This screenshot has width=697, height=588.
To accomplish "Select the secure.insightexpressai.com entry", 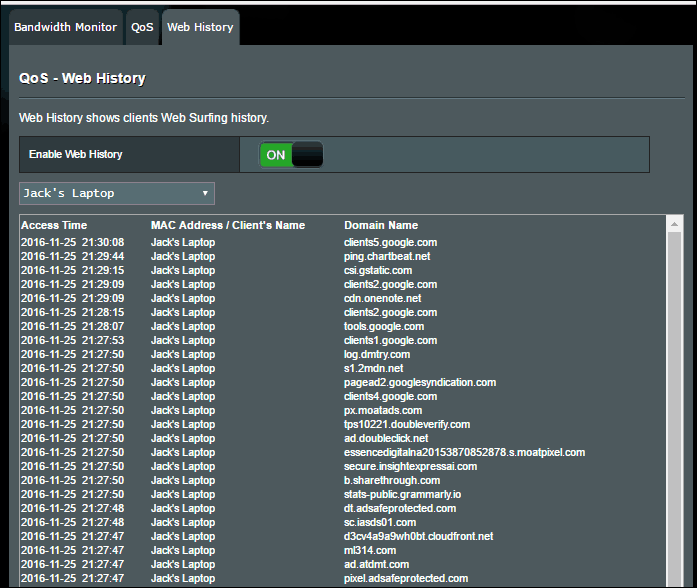I will tap(410, 466).
